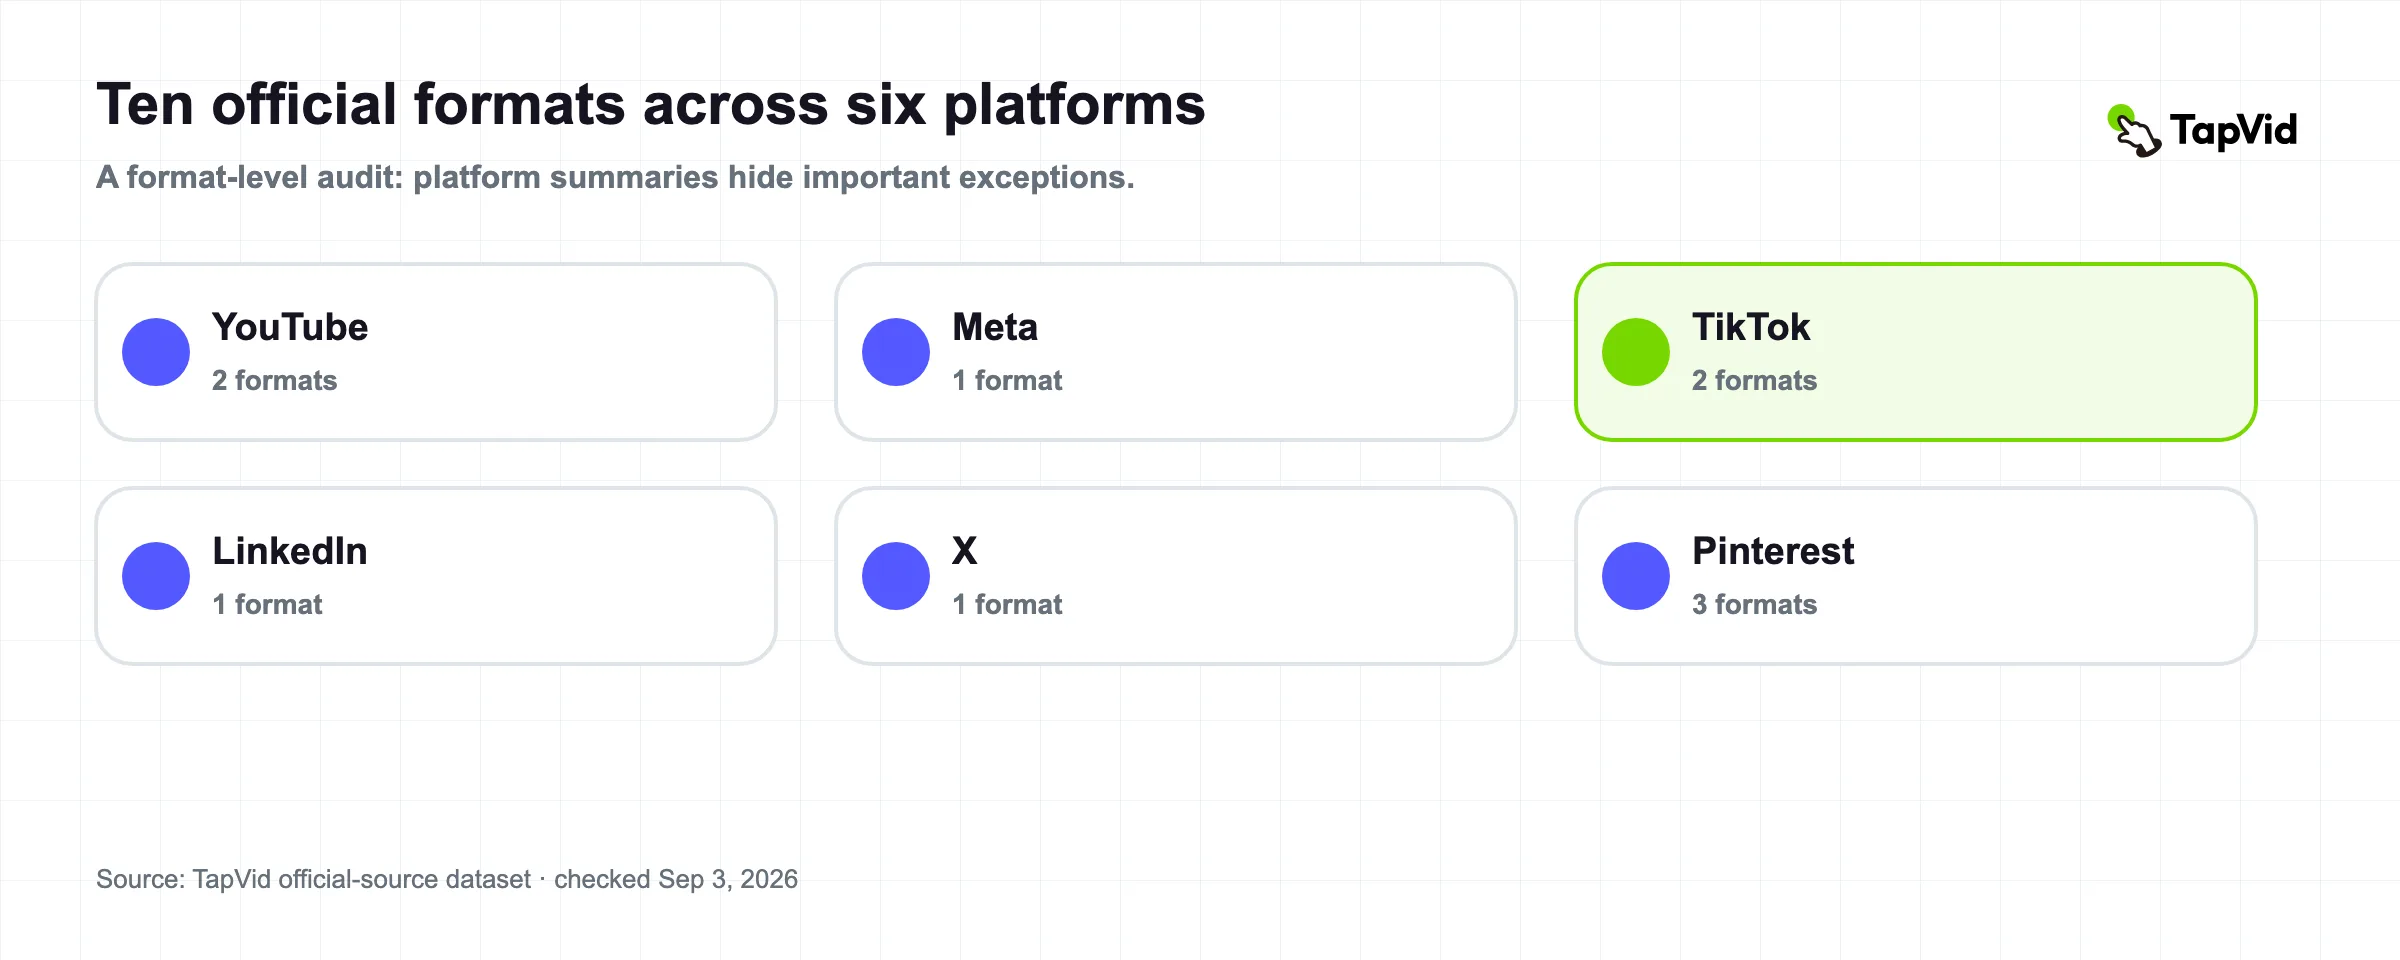Click the TapVid hand-pointer logo icon
2400x960 pixels.
(2134, 131)
